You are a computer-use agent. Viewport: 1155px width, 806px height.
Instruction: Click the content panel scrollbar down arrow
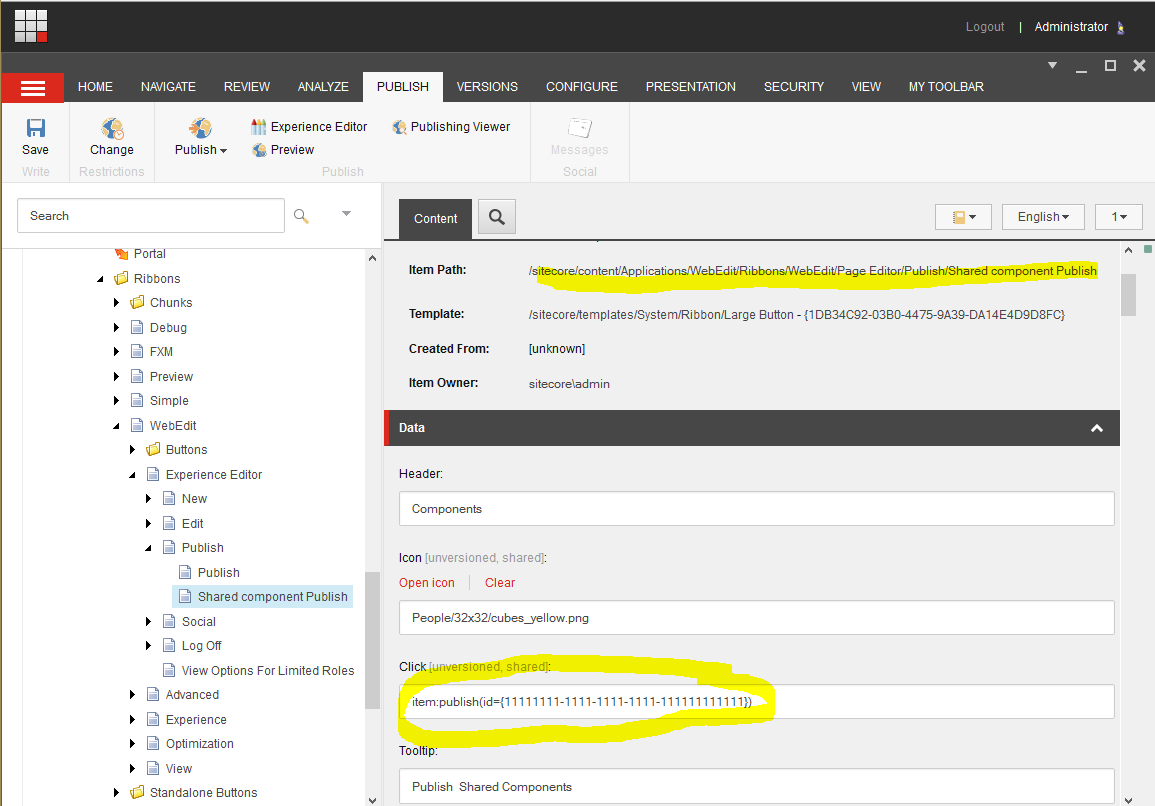pyautogui.click(x=1128, y=799)
